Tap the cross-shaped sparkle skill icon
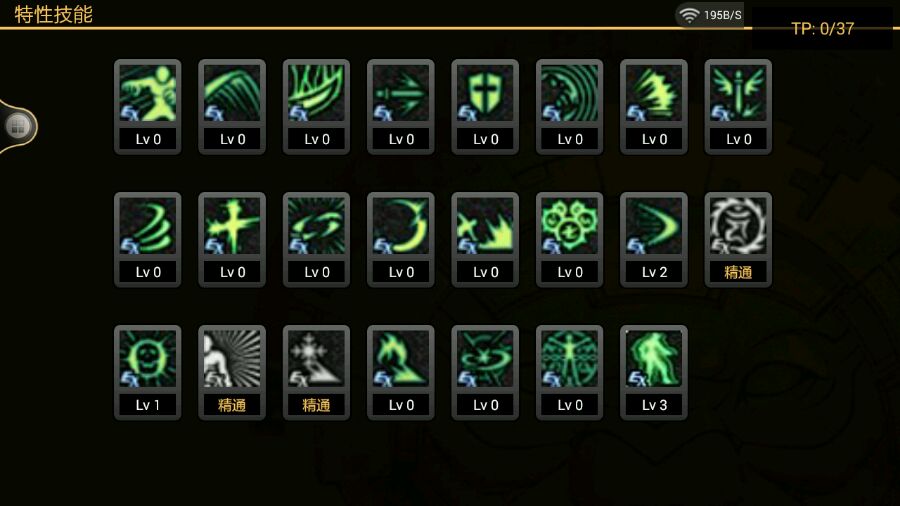 coord(232,240)
